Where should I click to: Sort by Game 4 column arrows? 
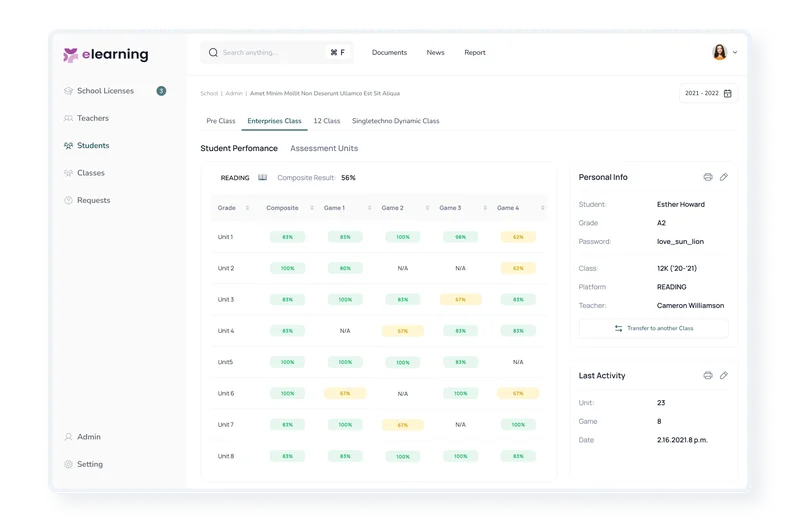coord(542,208)
